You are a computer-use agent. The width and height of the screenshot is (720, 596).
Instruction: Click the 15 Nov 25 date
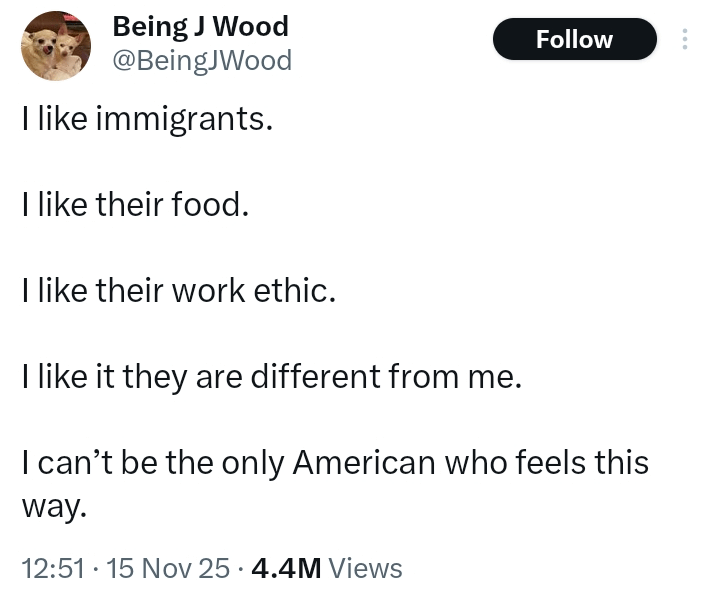click(x=168, y=568)
